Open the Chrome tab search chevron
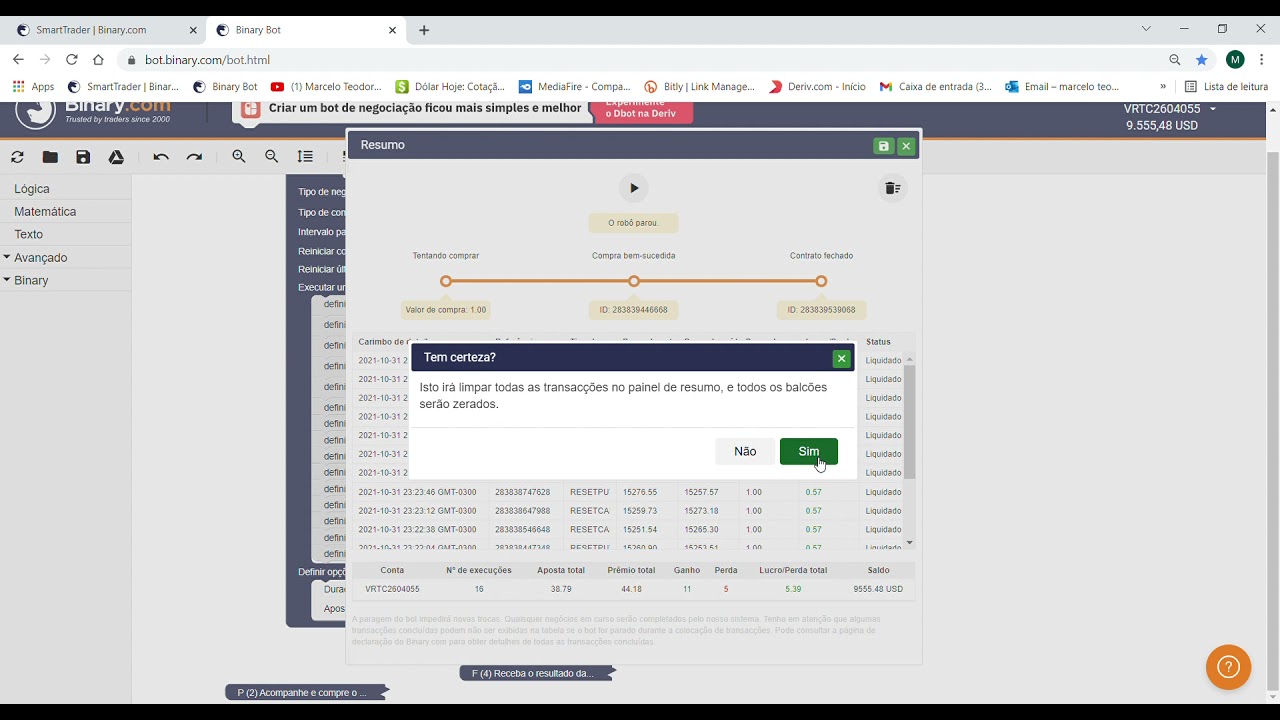Screen dimensions: 1280x720 pyautogui.click(x=1146, y=29)
